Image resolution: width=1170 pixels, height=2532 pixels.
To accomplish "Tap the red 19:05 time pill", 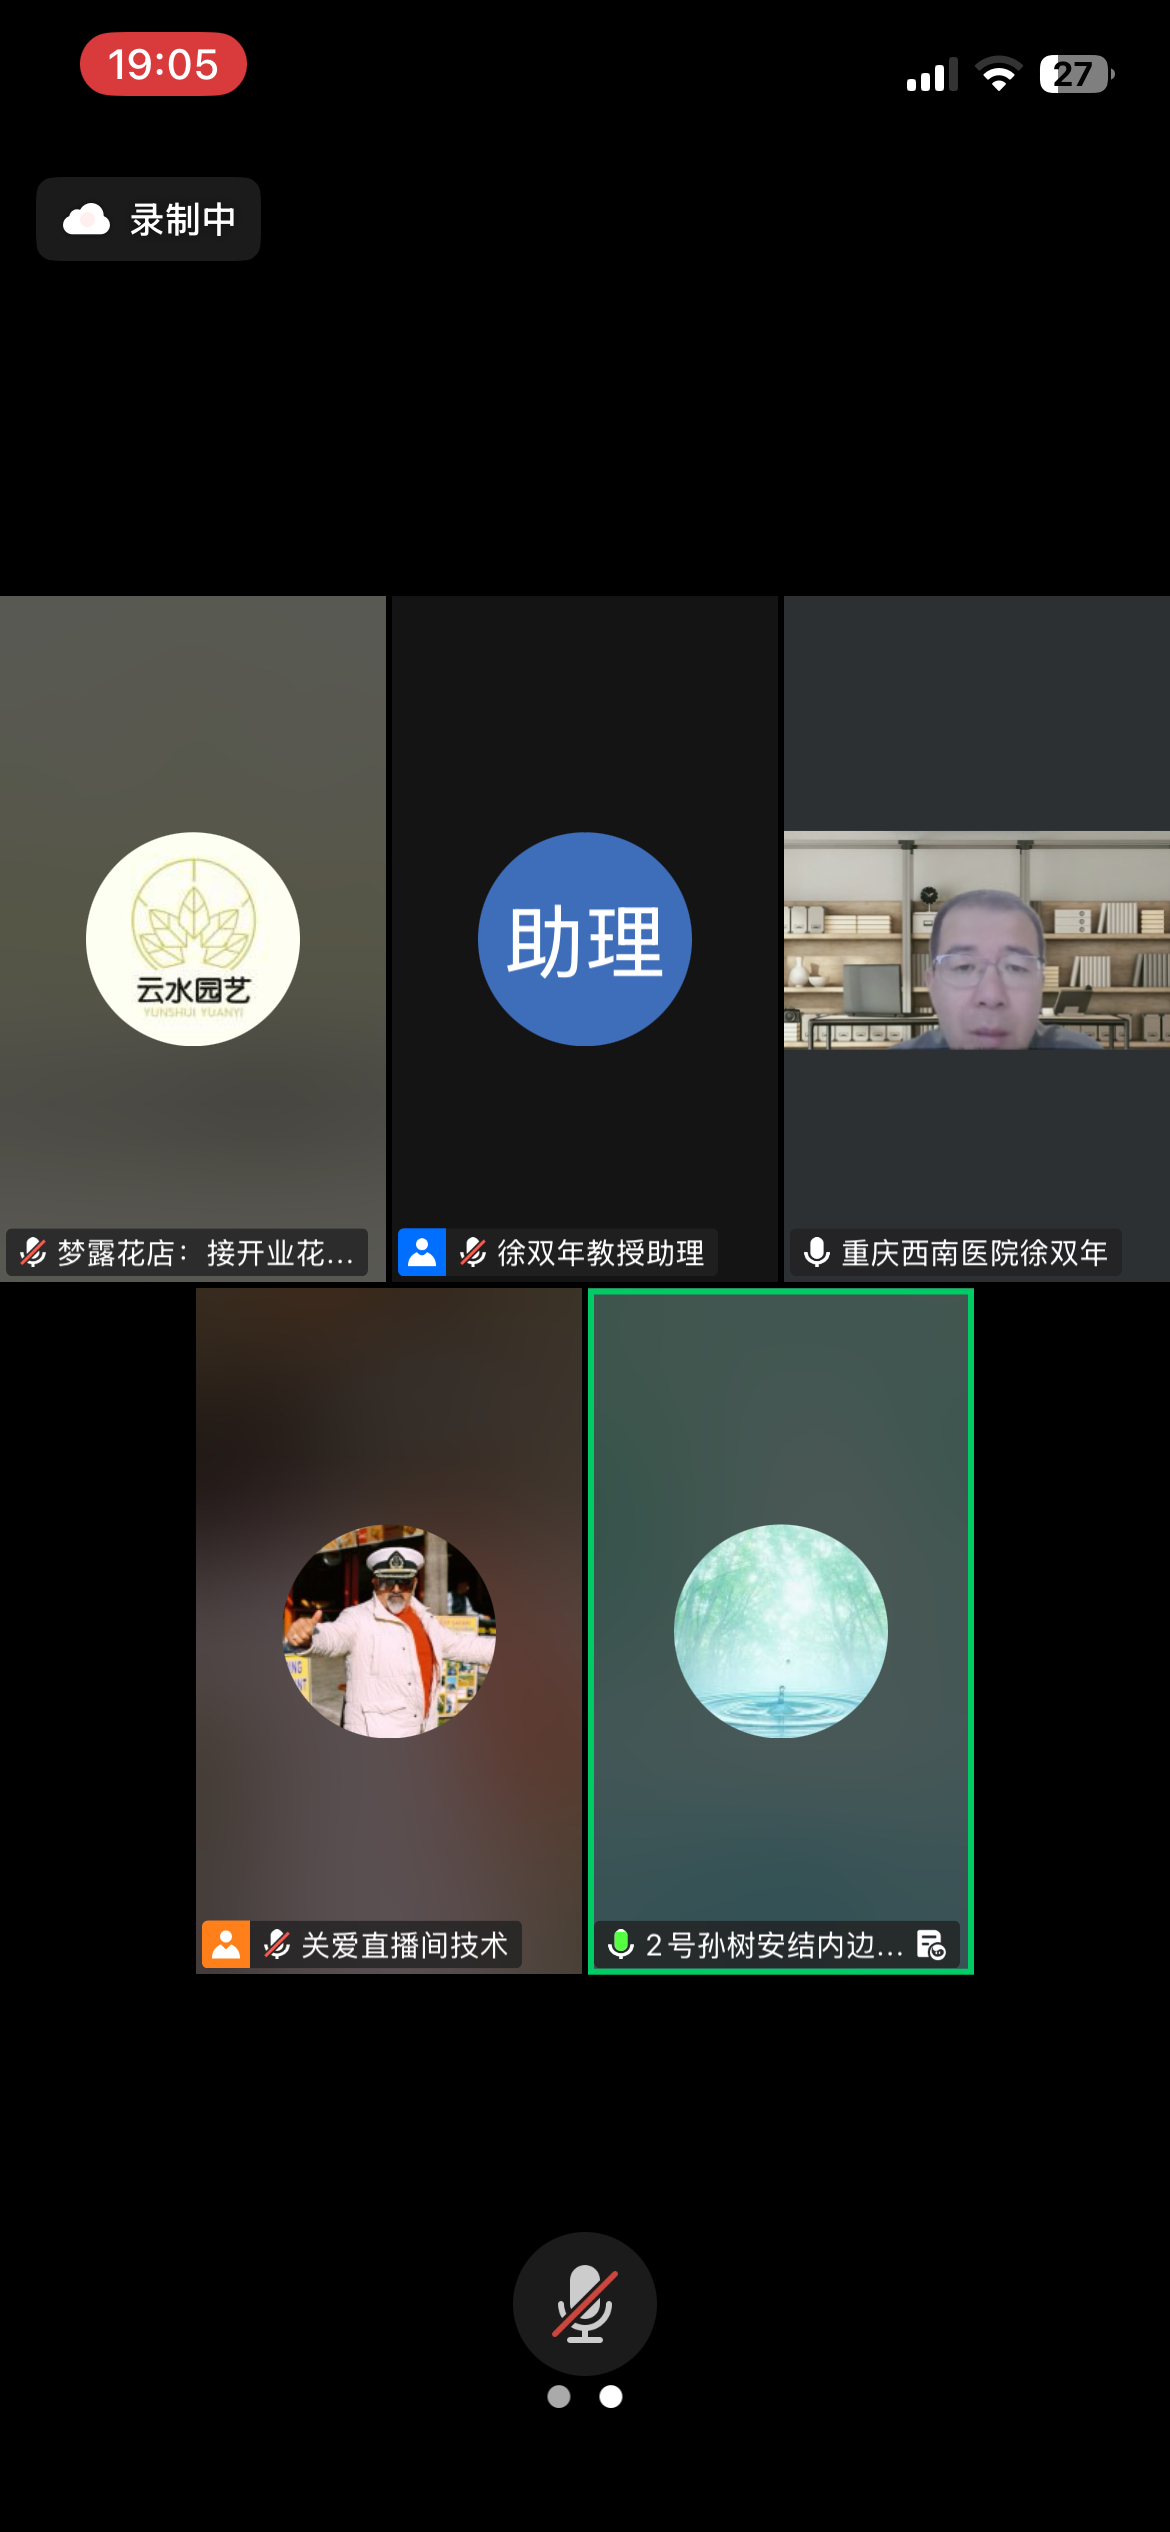I will (x=163, y=65).
